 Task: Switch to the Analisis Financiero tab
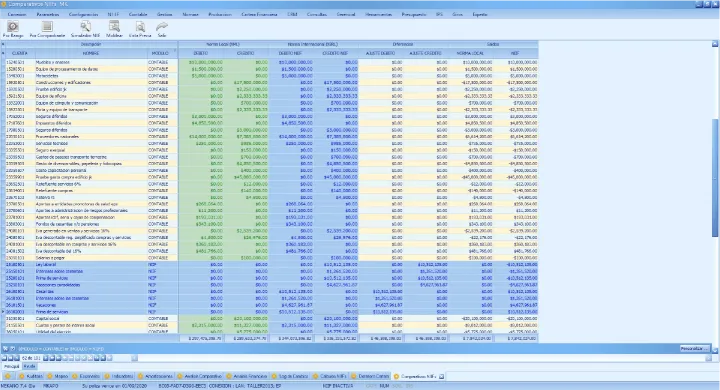pos(247,376)
